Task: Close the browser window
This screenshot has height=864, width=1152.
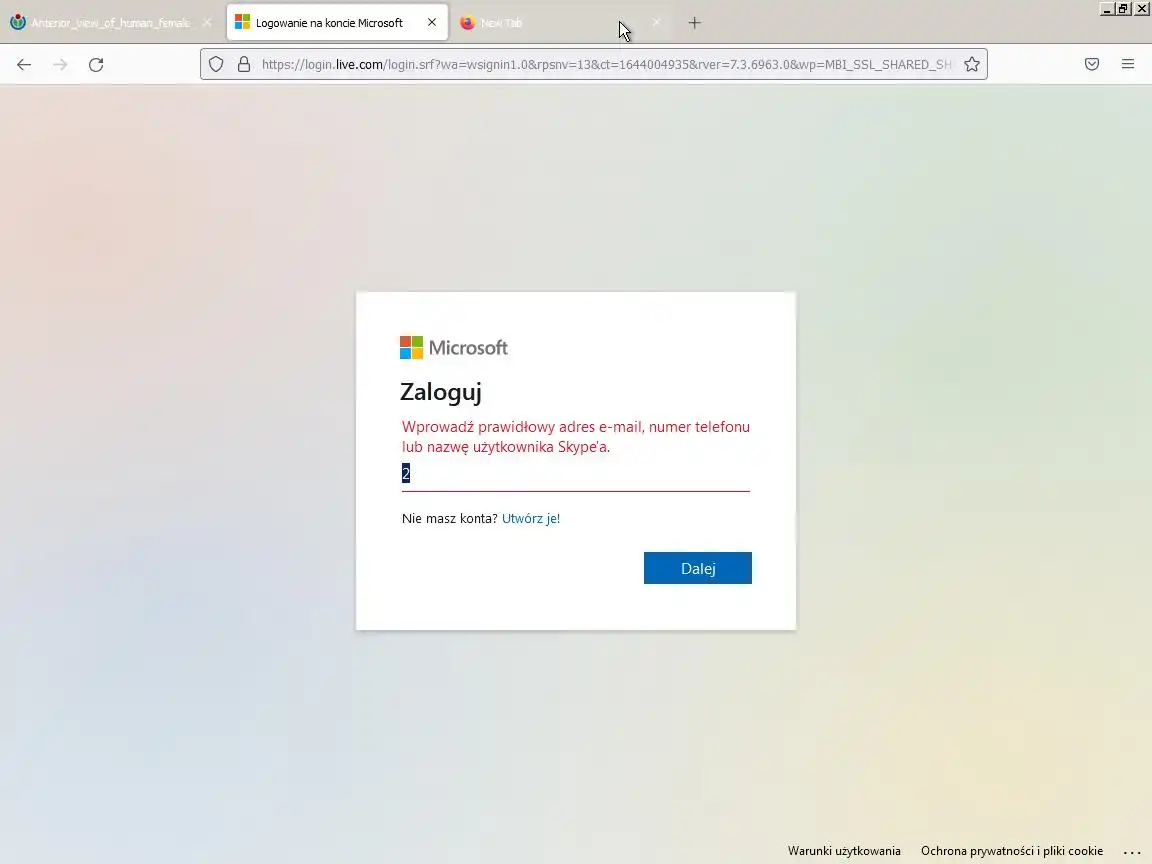Action: pos(1142,9)
